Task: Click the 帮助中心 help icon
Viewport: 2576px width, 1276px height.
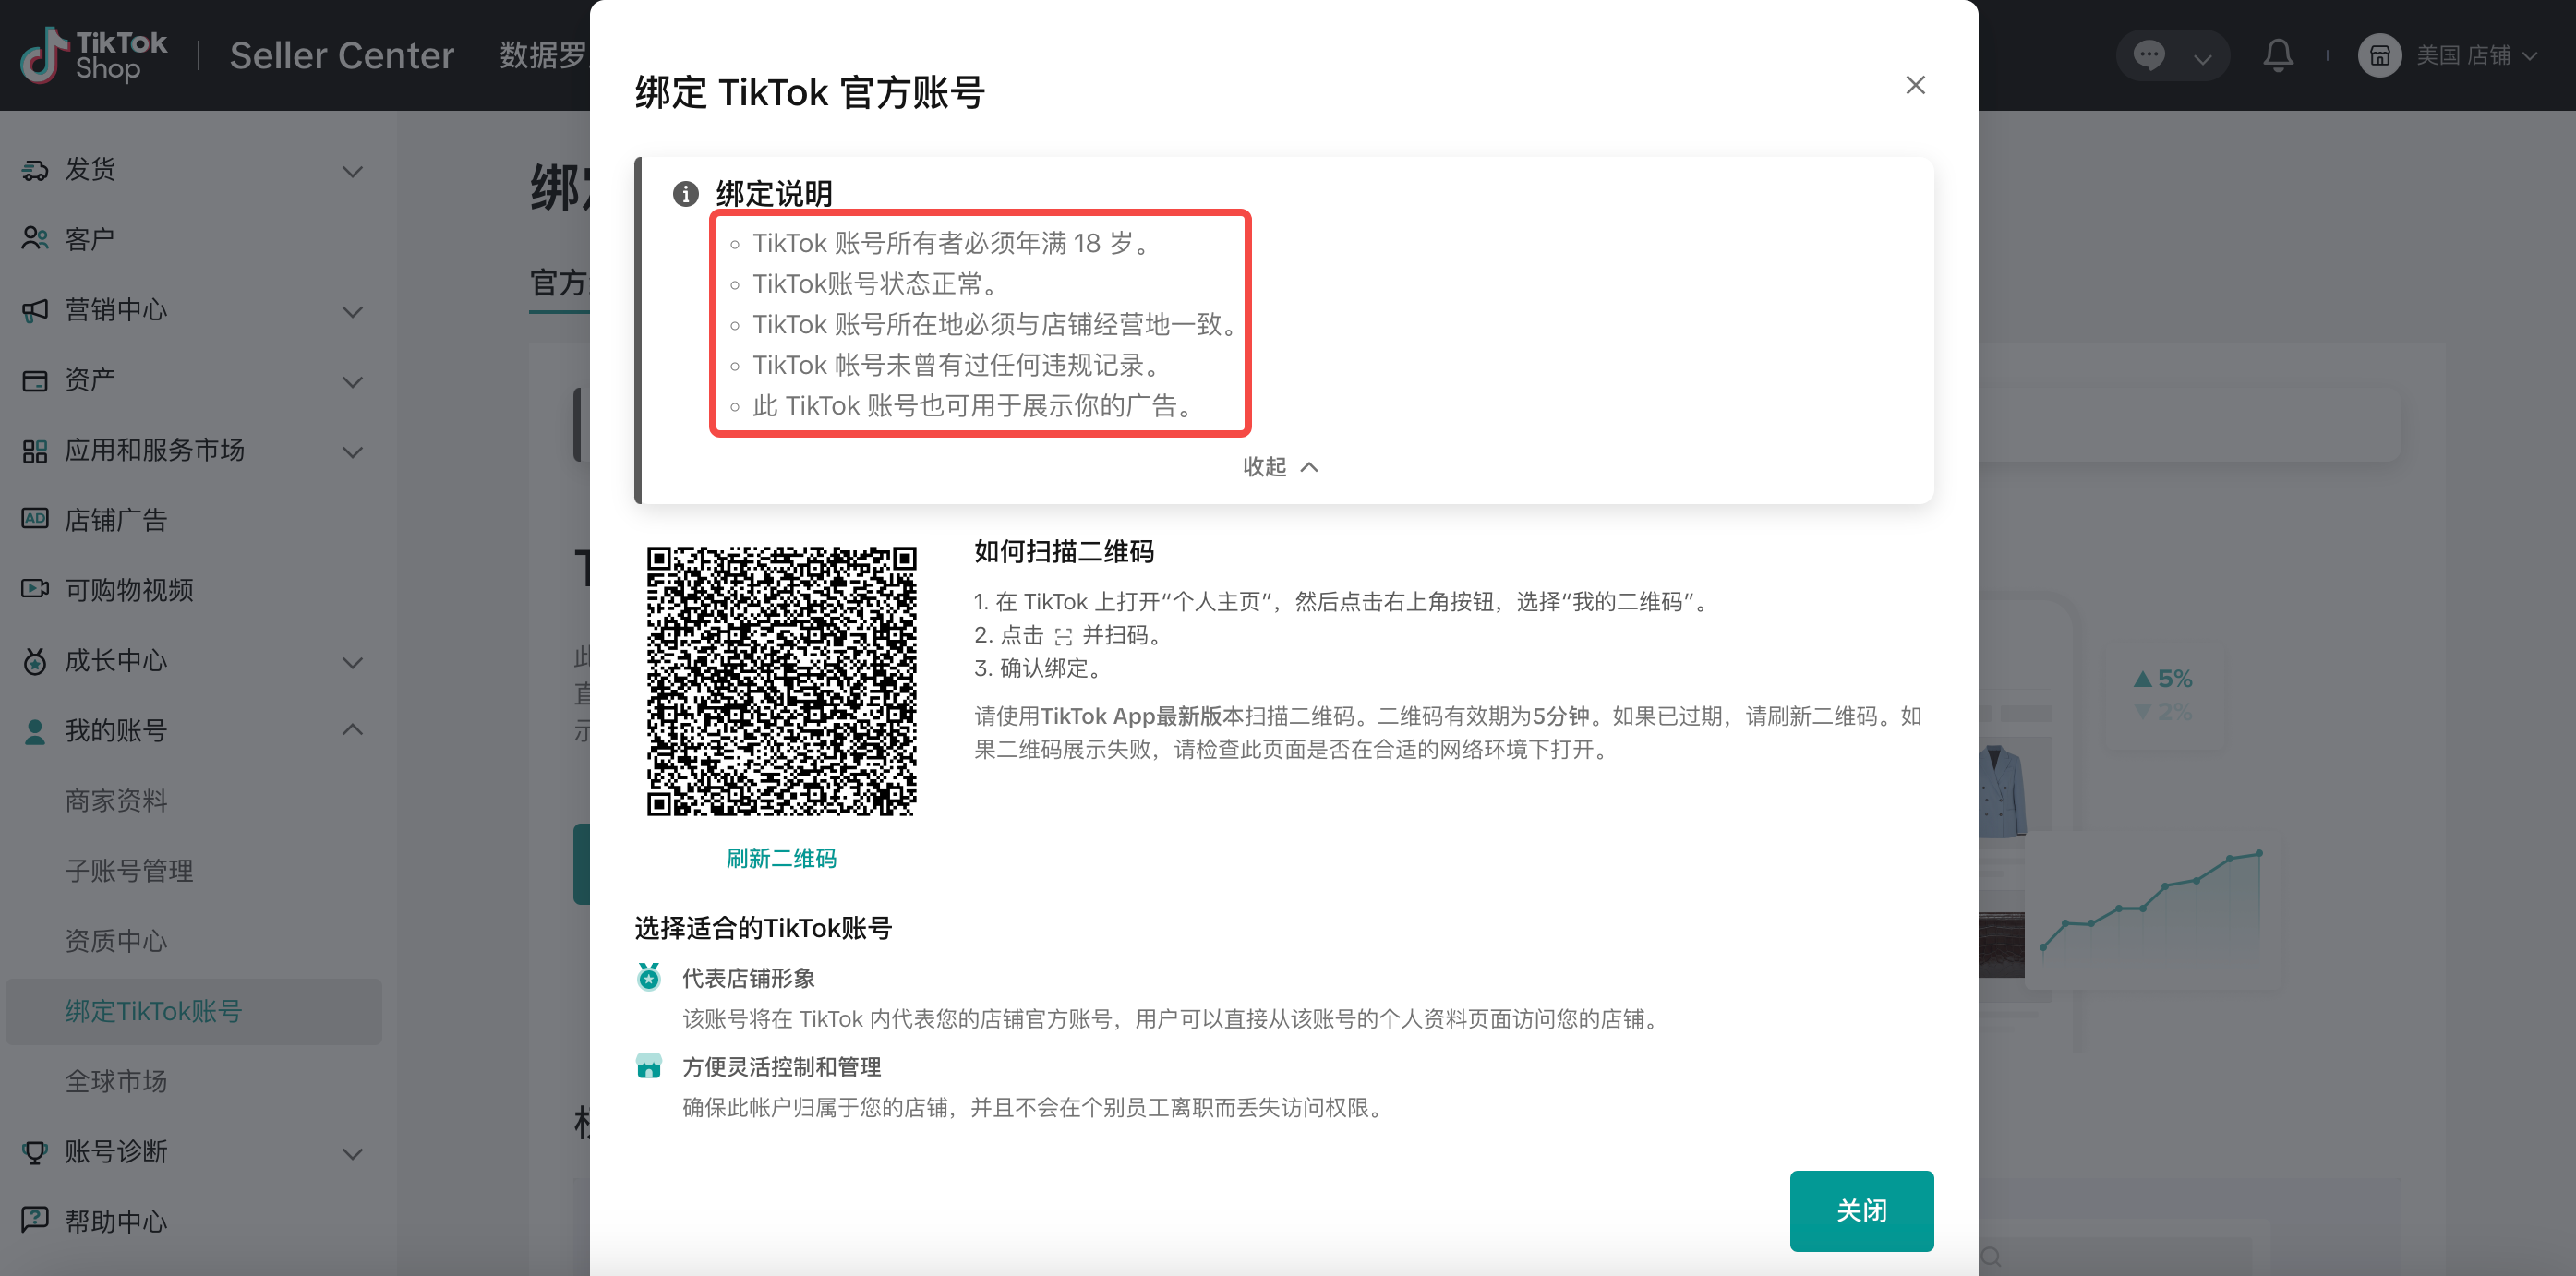Action: point(35,1219)
